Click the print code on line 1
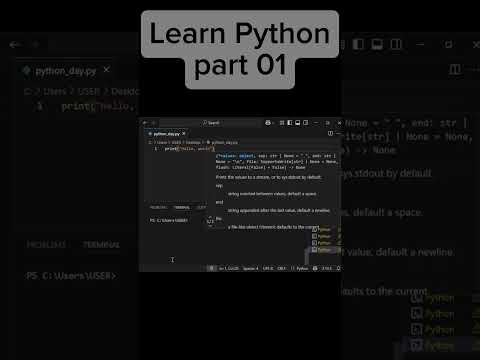The image size is (480, 360). (189, 149)
